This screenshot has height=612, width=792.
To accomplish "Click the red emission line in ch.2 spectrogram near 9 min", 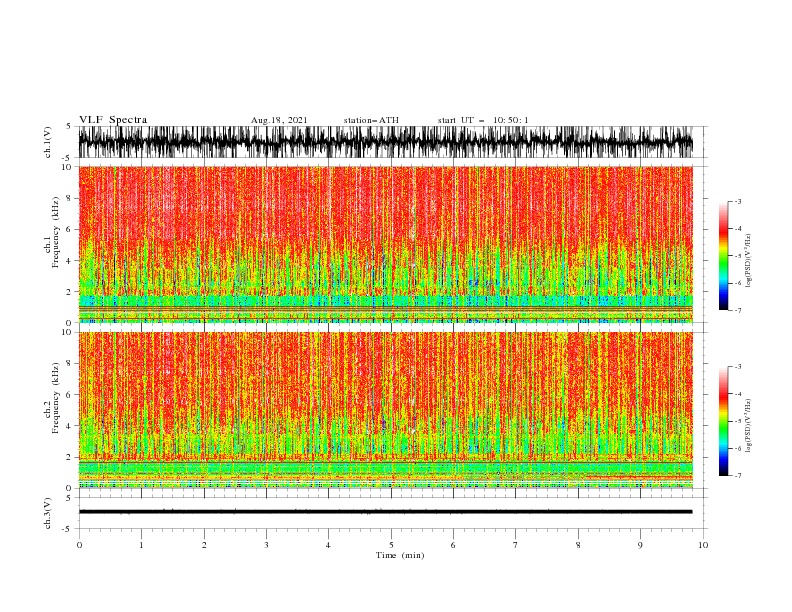I will (639, 477).
